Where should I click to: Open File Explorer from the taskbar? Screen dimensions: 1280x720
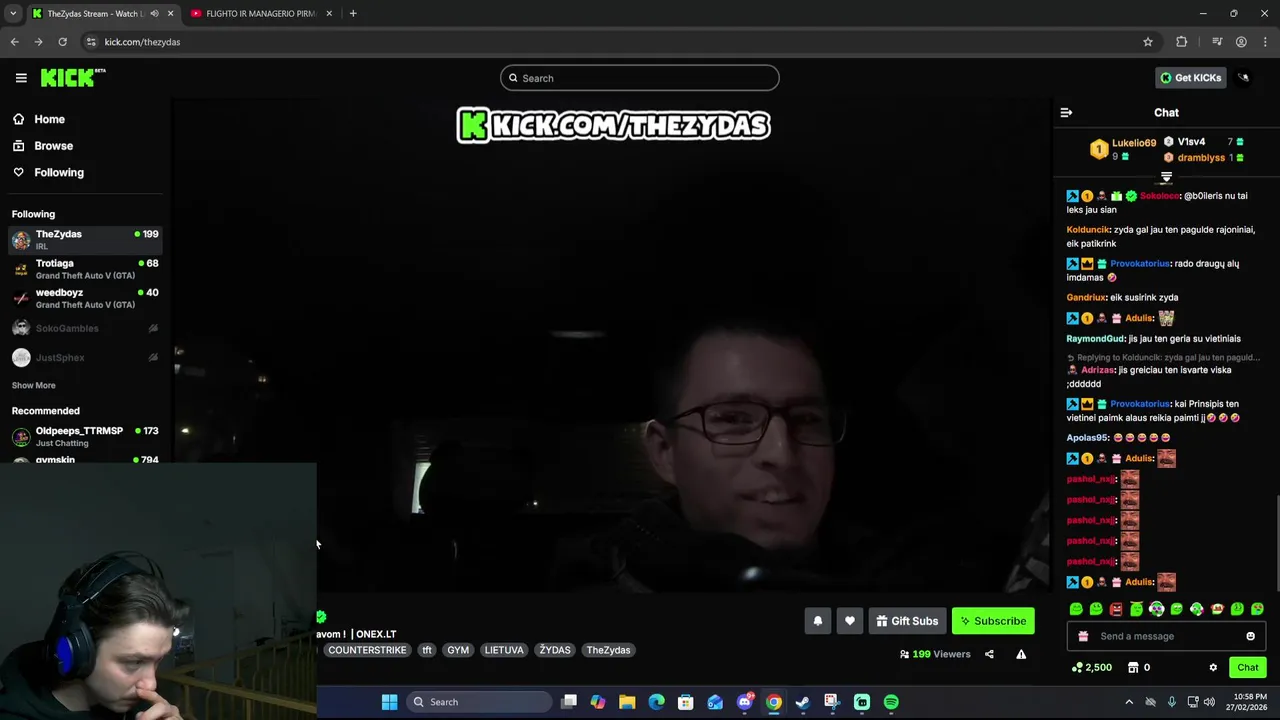point(627,702)
